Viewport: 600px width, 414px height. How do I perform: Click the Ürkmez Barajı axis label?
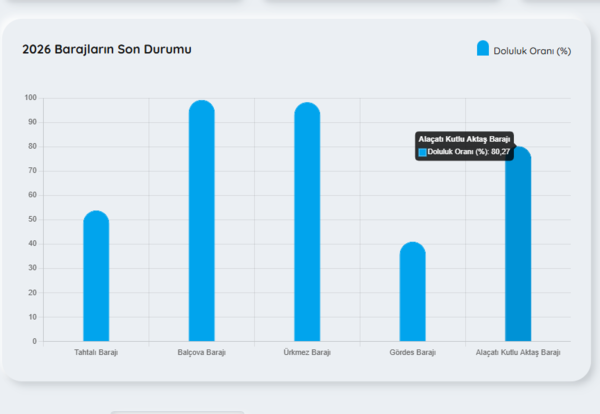pos(307,353)
